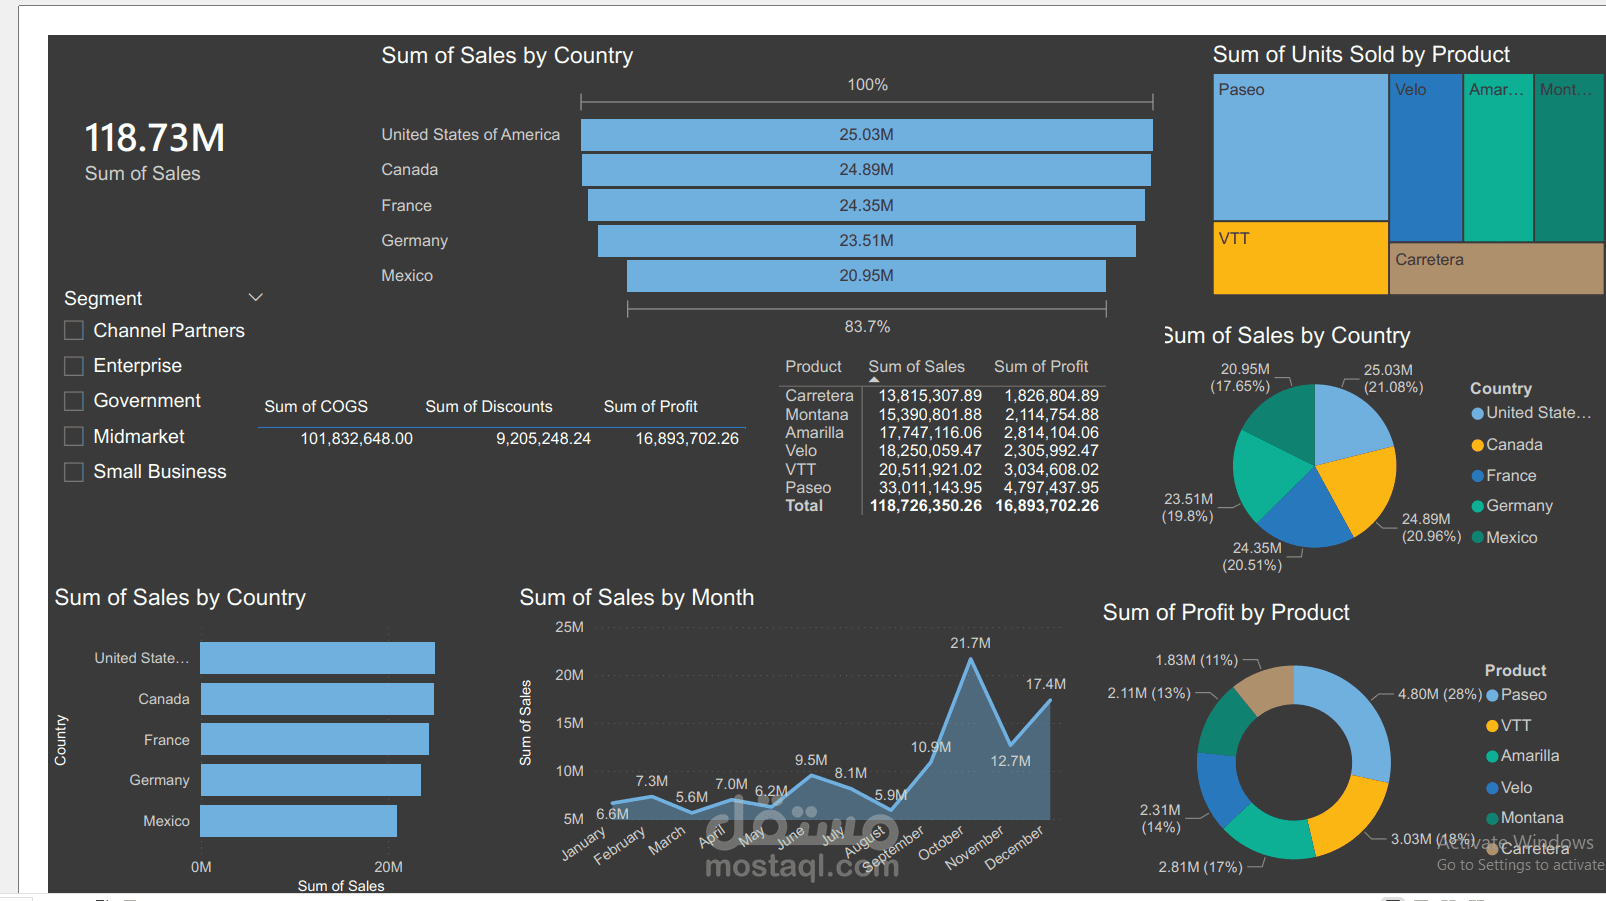1606x901 pixels.
Task: Expand the Segment slicer chevron
Action: tap(256, 297)
